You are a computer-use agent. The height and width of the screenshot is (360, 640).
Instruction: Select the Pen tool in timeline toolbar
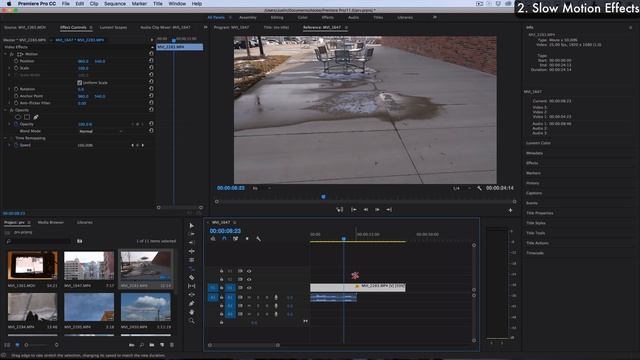pyautogui.click(x=191, y=303)
